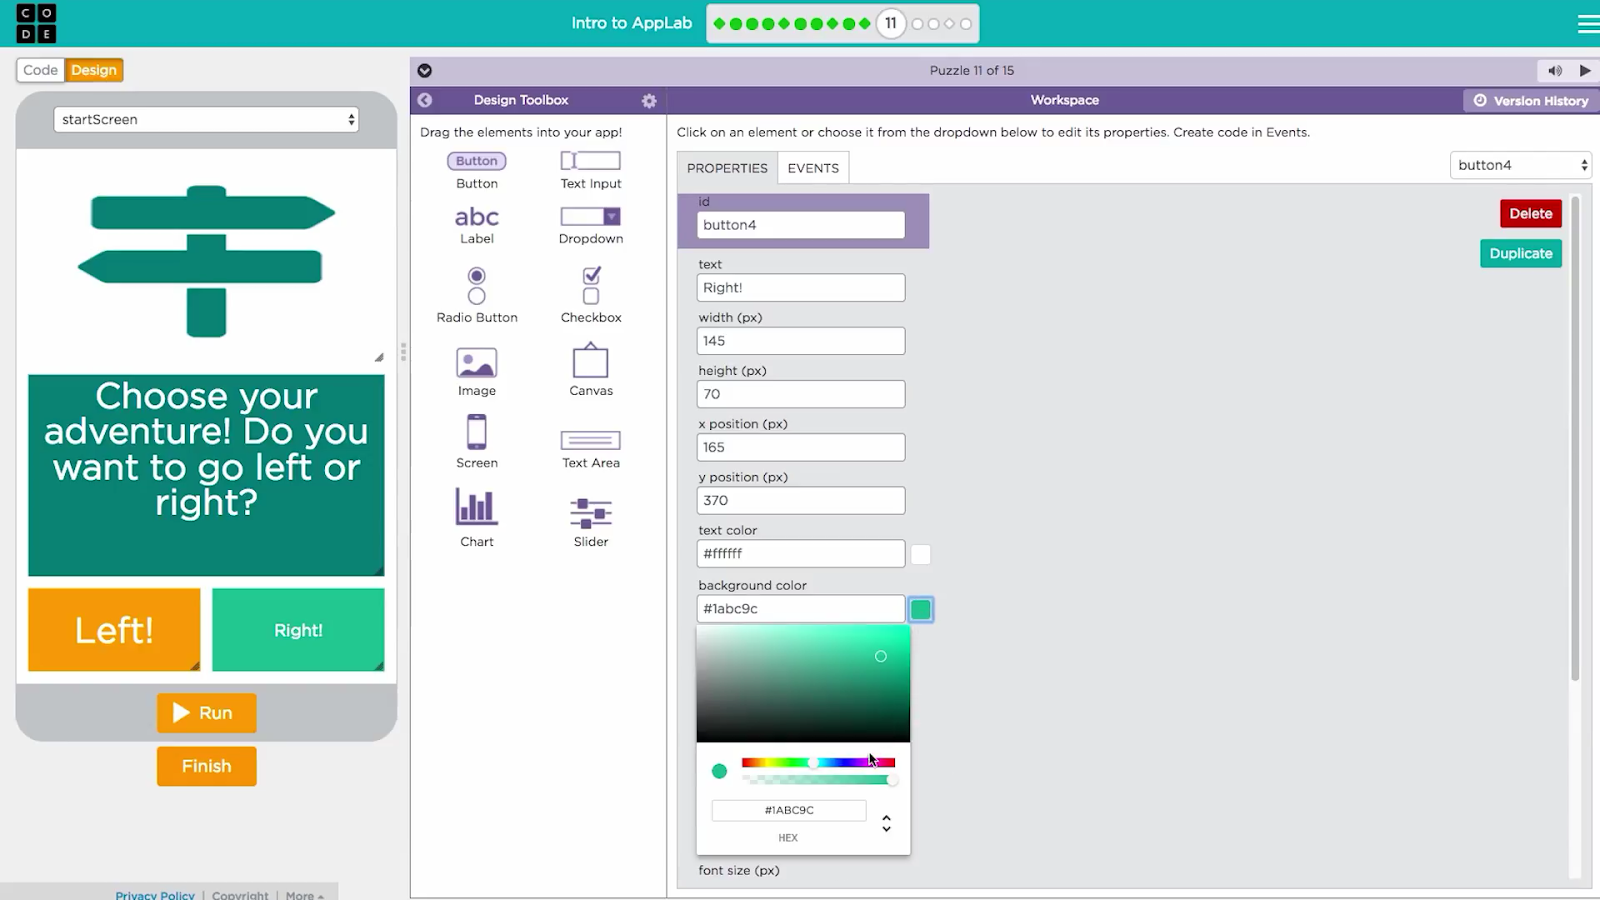This screenshot has width=1600, height=900.
Task: Click the x position input field
Action: (800, 447)
